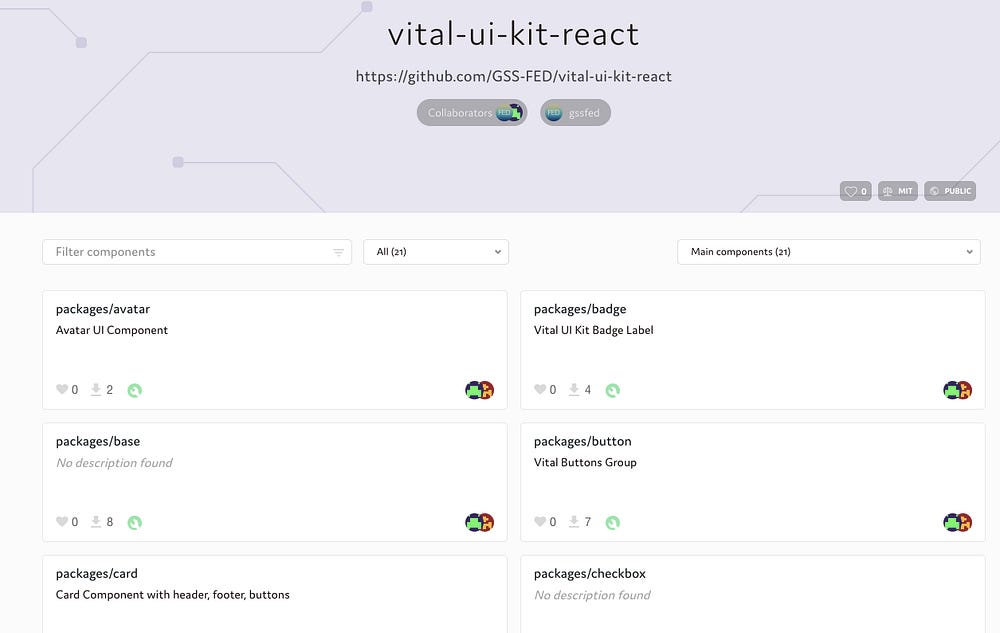Open contributor avatars on packages/base card
Screen dimensions: 1000x633
pos(480,523)
